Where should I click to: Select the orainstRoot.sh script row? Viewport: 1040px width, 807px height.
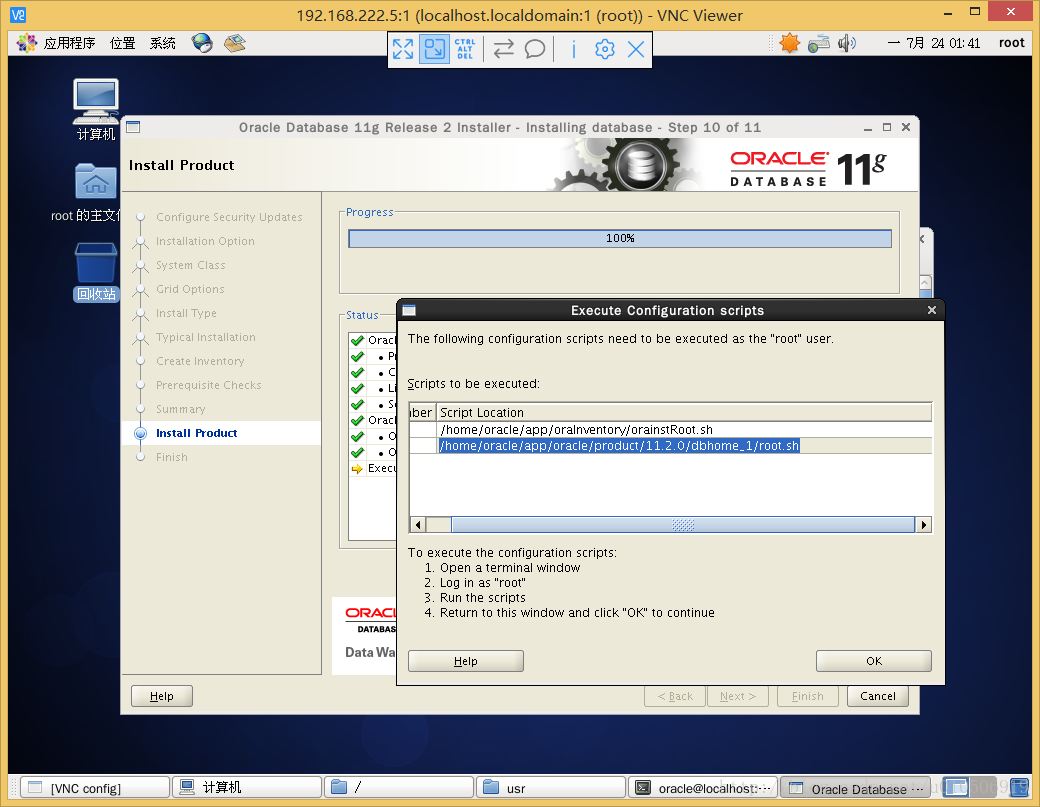pos(670,430)
